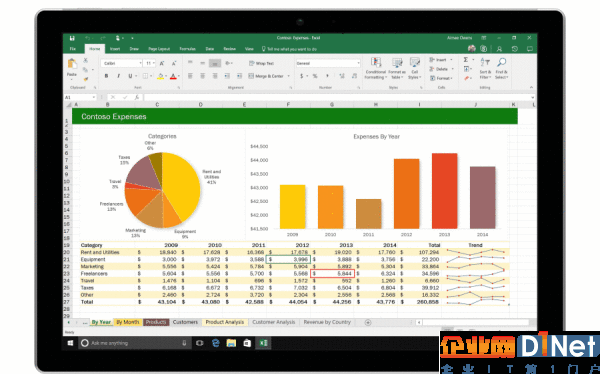Open the Calibri font name dropdown
The width and height of the screenshot is (600, 374).
(140, 63)
